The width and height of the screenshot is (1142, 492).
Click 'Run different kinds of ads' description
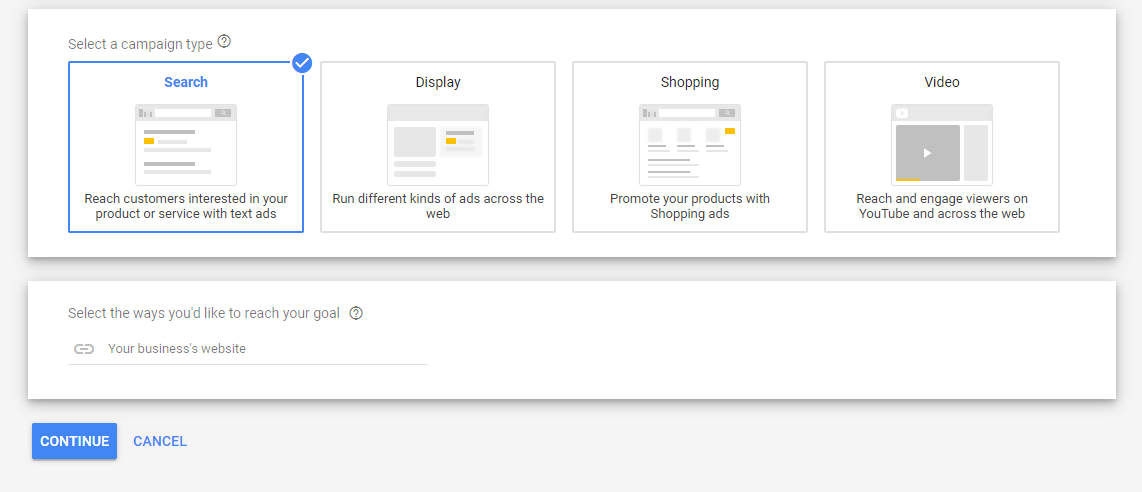tap(438, 206)
